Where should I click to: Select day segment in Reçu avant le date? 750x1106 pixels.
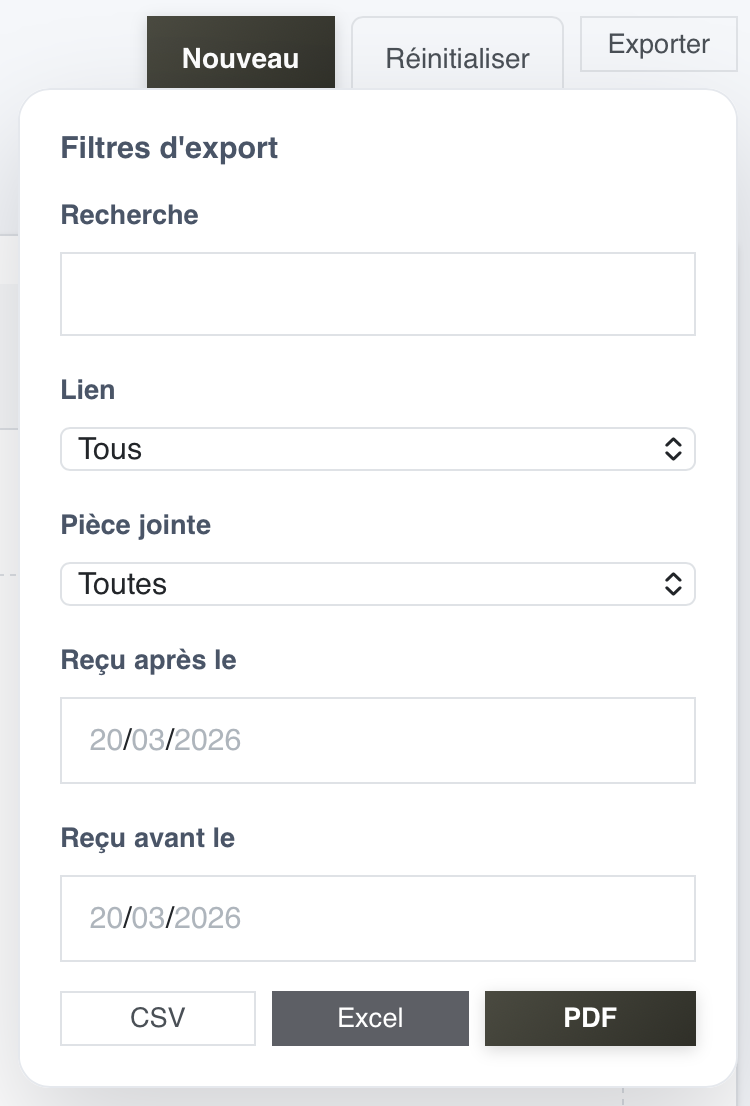pyautogui.click(x=105, y=918)
